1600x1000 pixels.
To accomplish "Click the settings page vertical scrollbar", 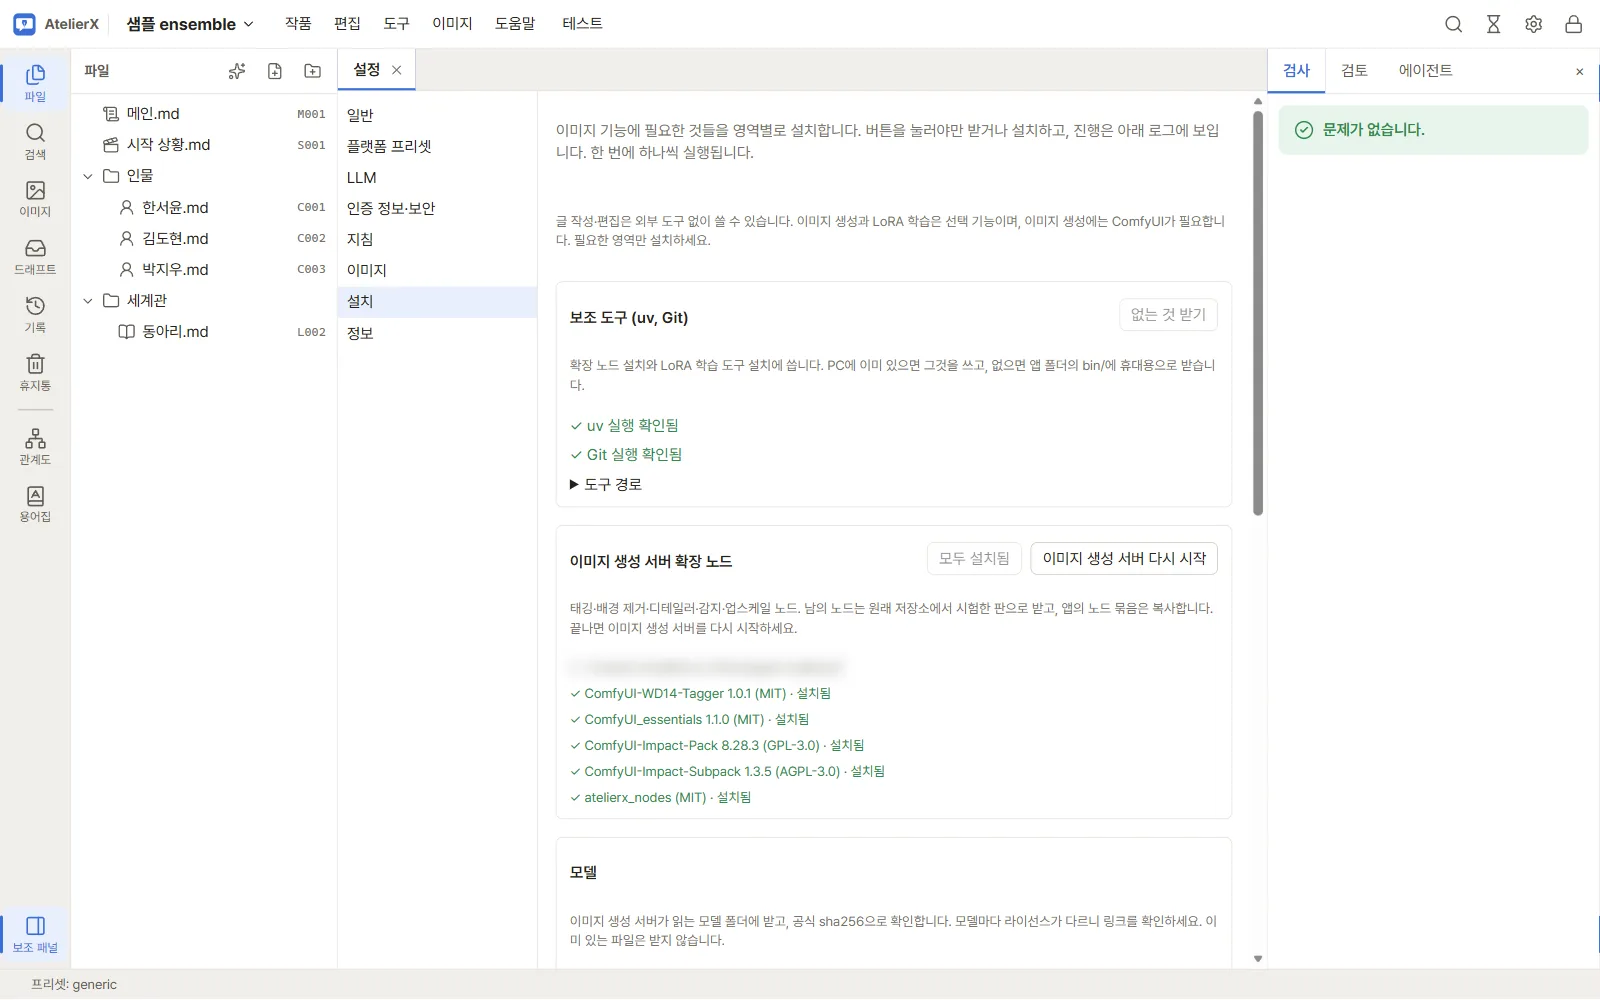I will (x=1258, y=312).
